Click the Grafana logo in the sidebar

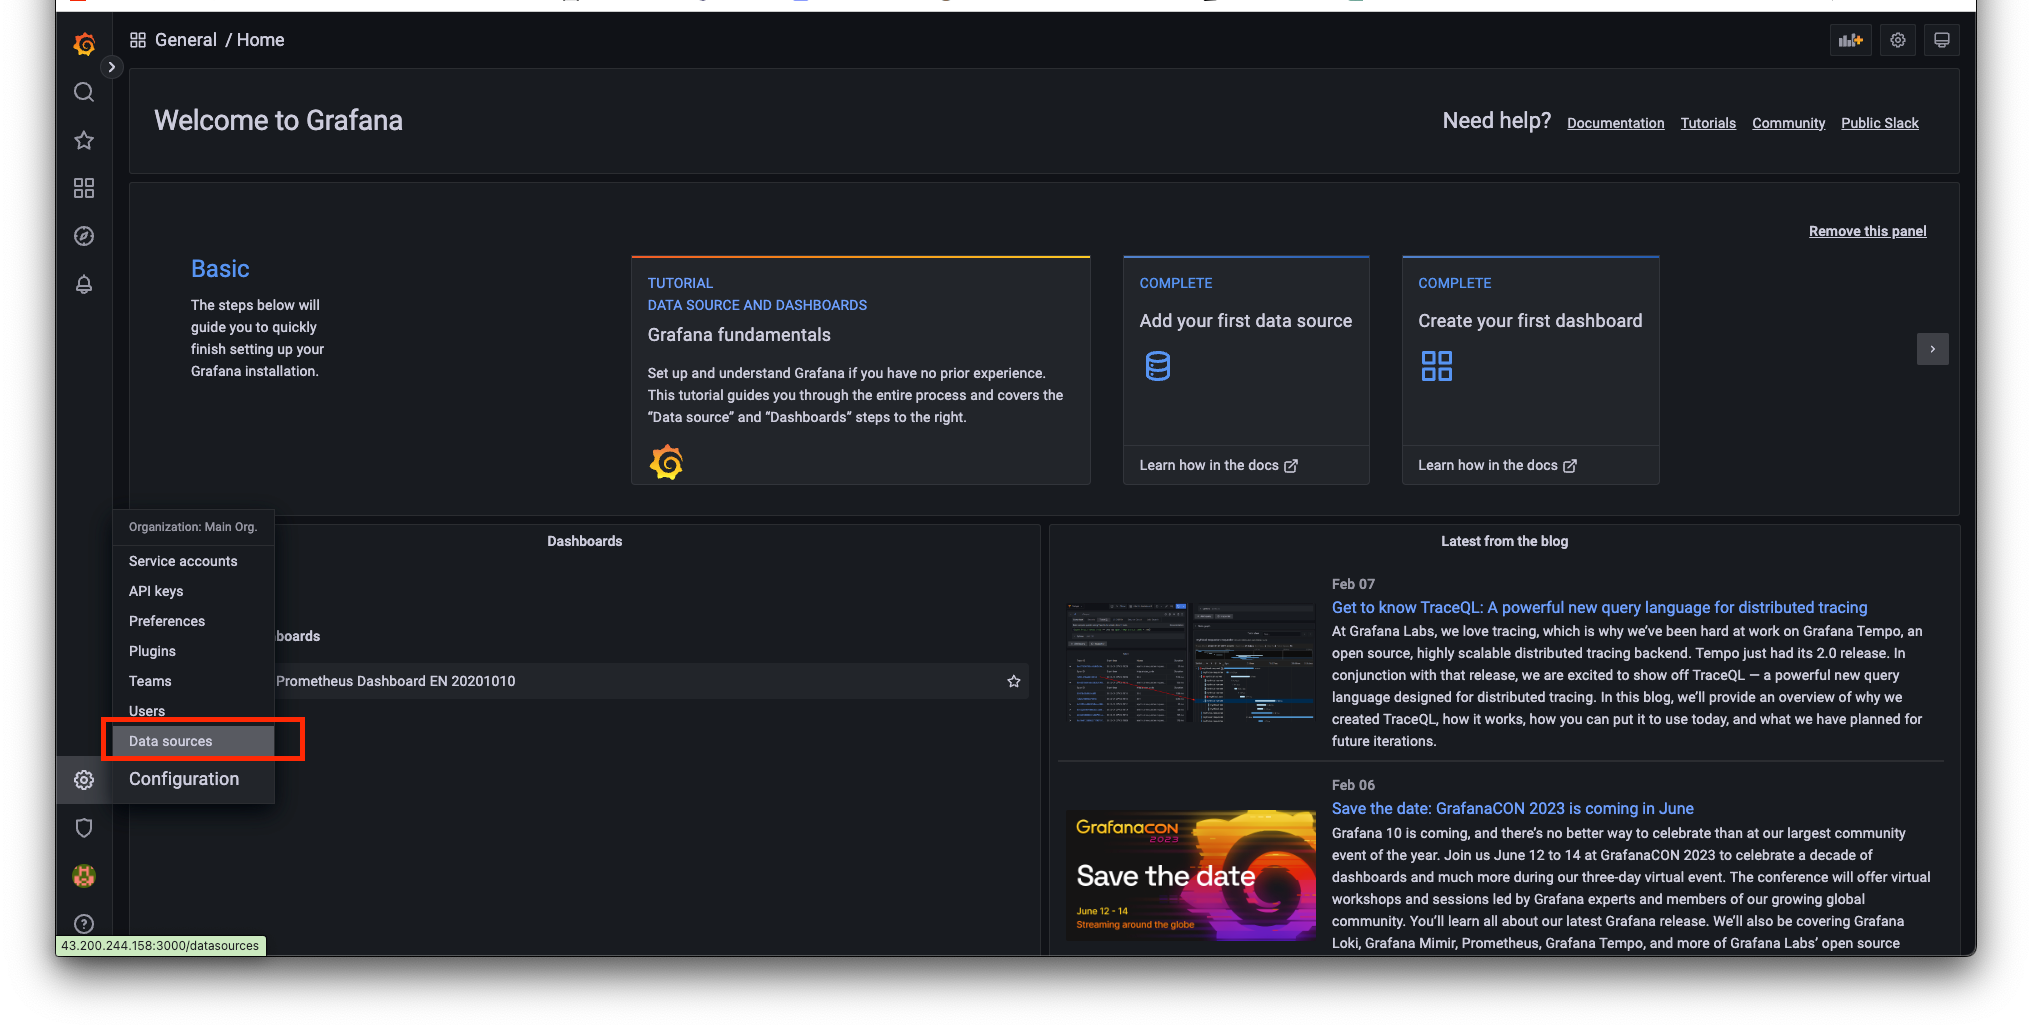click(84, 43)
